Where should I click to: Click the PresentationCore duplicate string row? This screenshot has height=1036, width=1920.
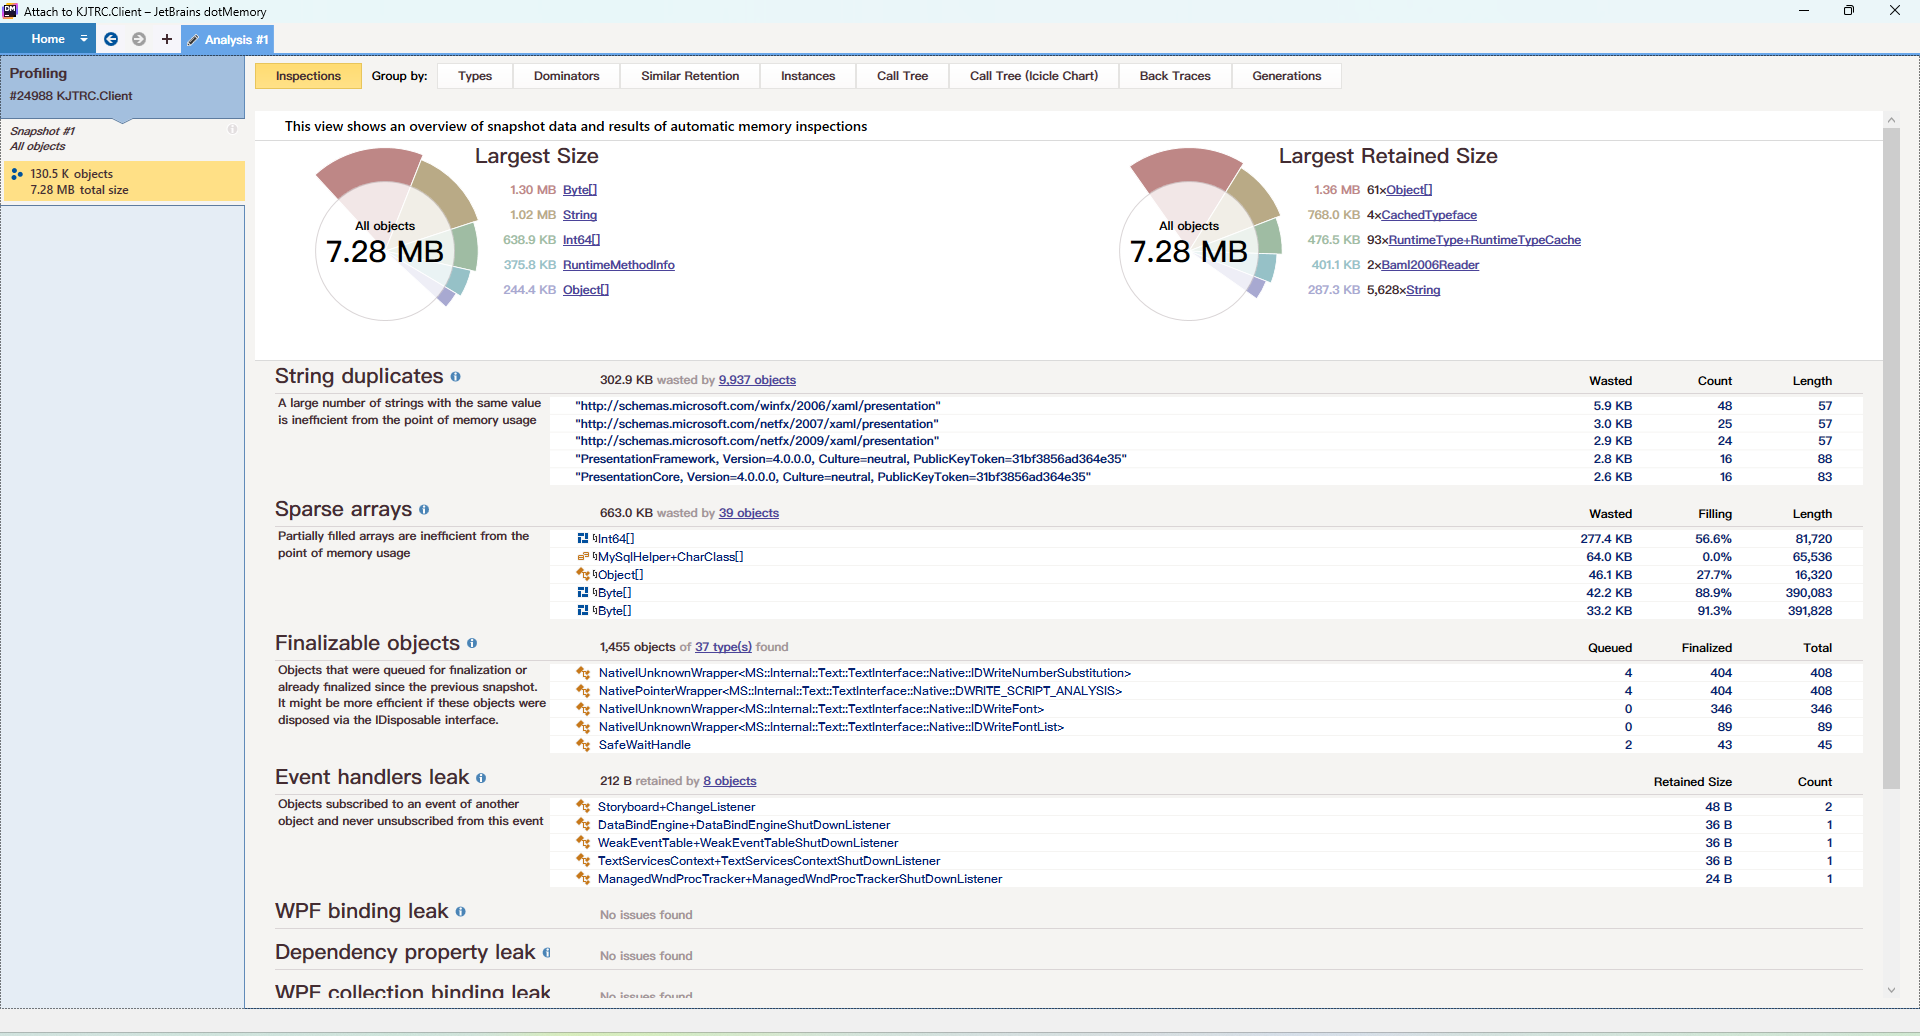[1205, 477]
